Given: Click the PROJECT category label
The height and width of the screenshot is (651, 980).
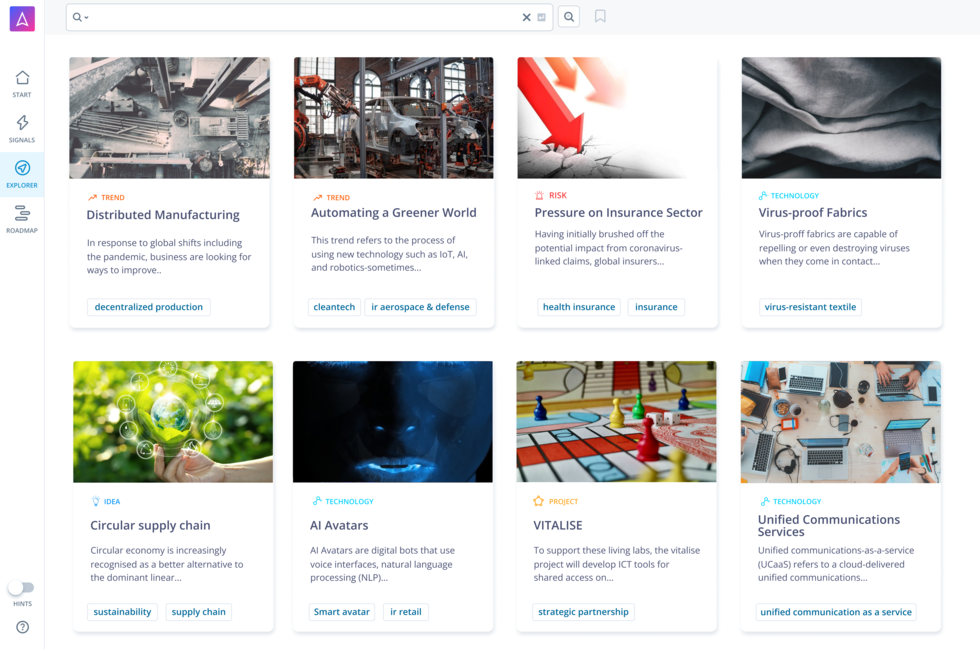Looking at the screenshot, I should pyautogui.click(x=563, y=502).
